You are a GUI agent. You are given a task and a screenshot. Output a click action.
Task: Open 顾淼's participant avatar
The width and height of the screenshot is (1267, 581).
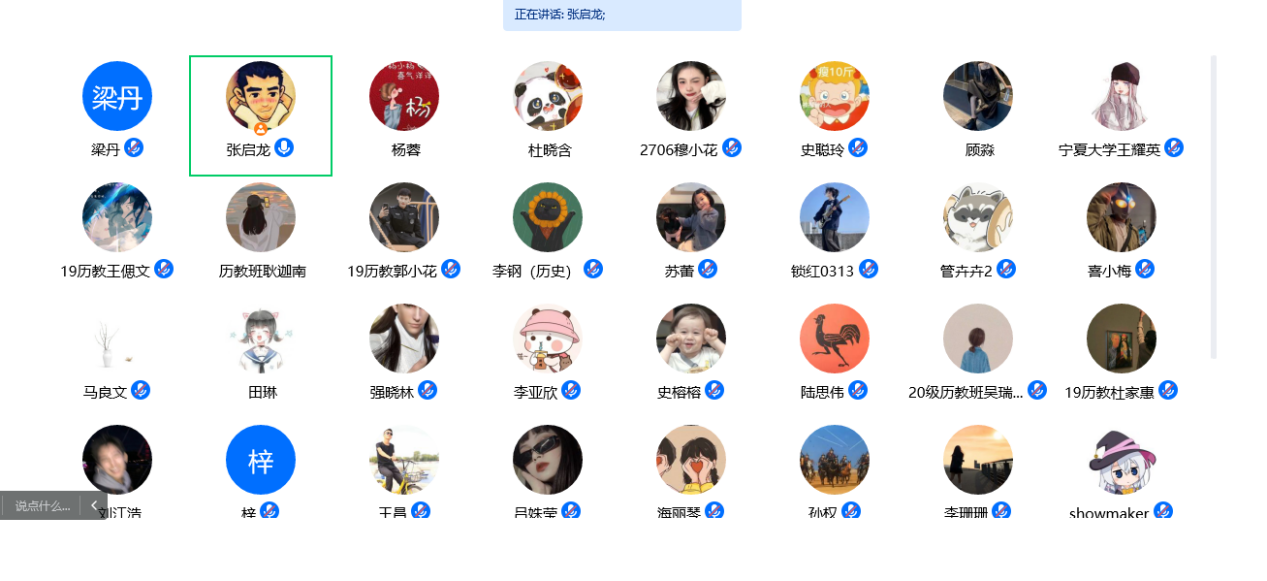point(978,96)
